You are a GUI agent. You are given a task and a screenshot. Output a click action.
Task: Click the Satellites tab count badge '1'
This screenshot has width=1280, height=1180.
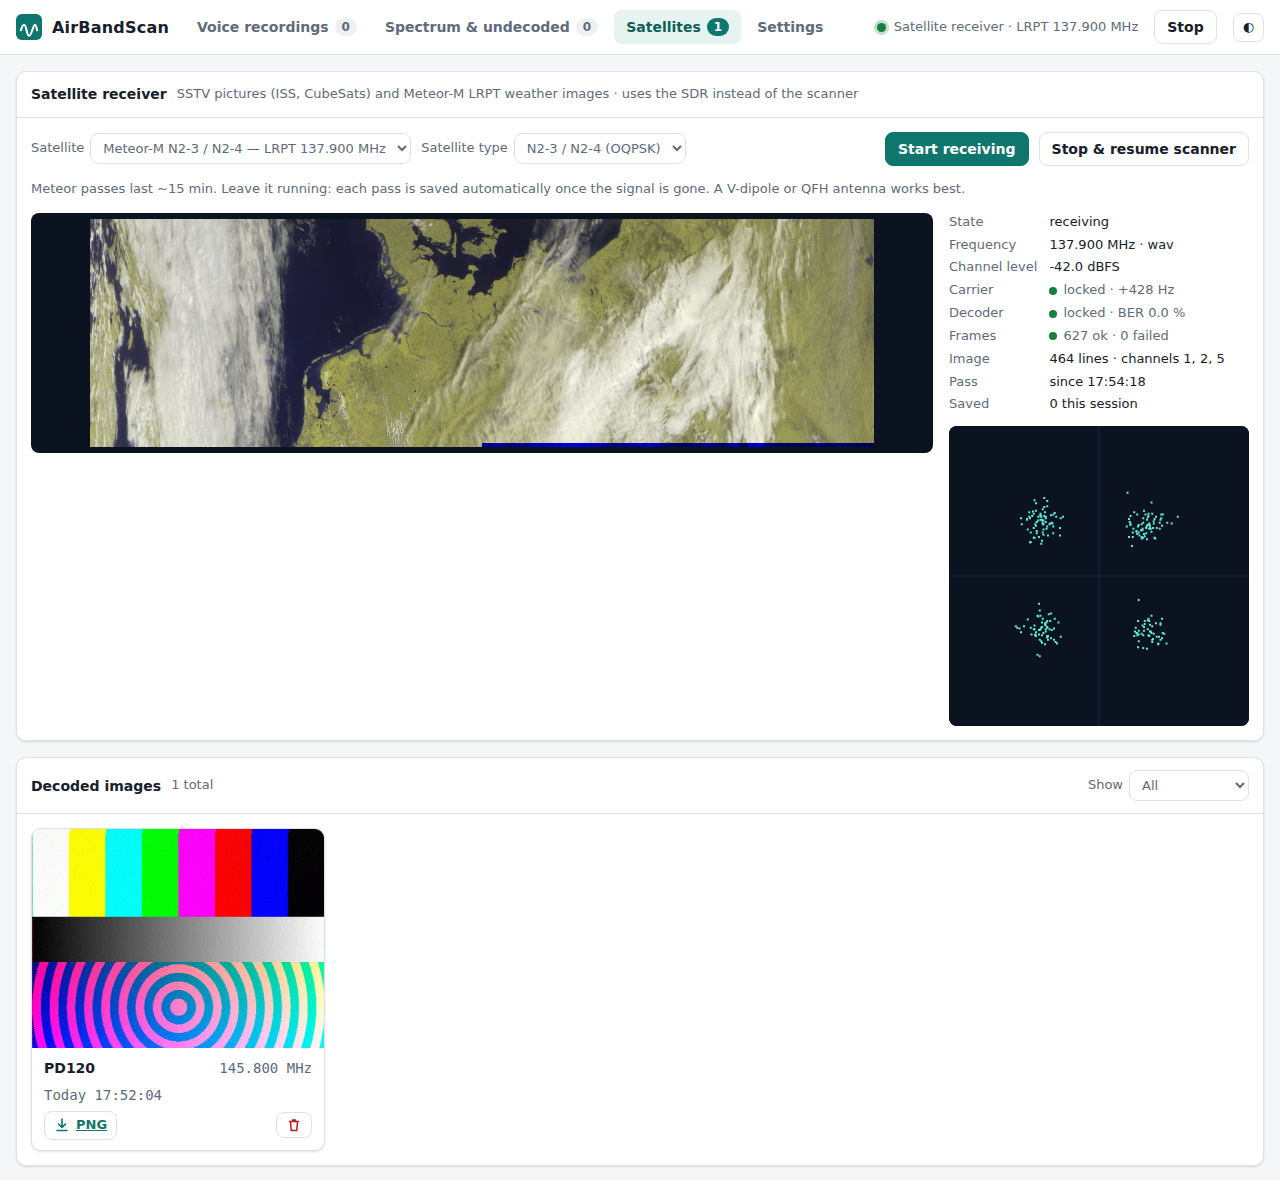(718, 27)
